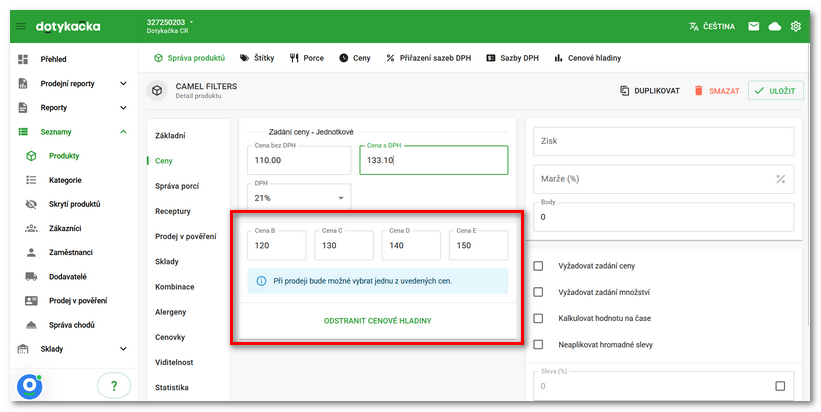Click Odstranit cenové hladiny button
Image resolution: width=821 pixels, height=412 pixels.
coord(378,321)
